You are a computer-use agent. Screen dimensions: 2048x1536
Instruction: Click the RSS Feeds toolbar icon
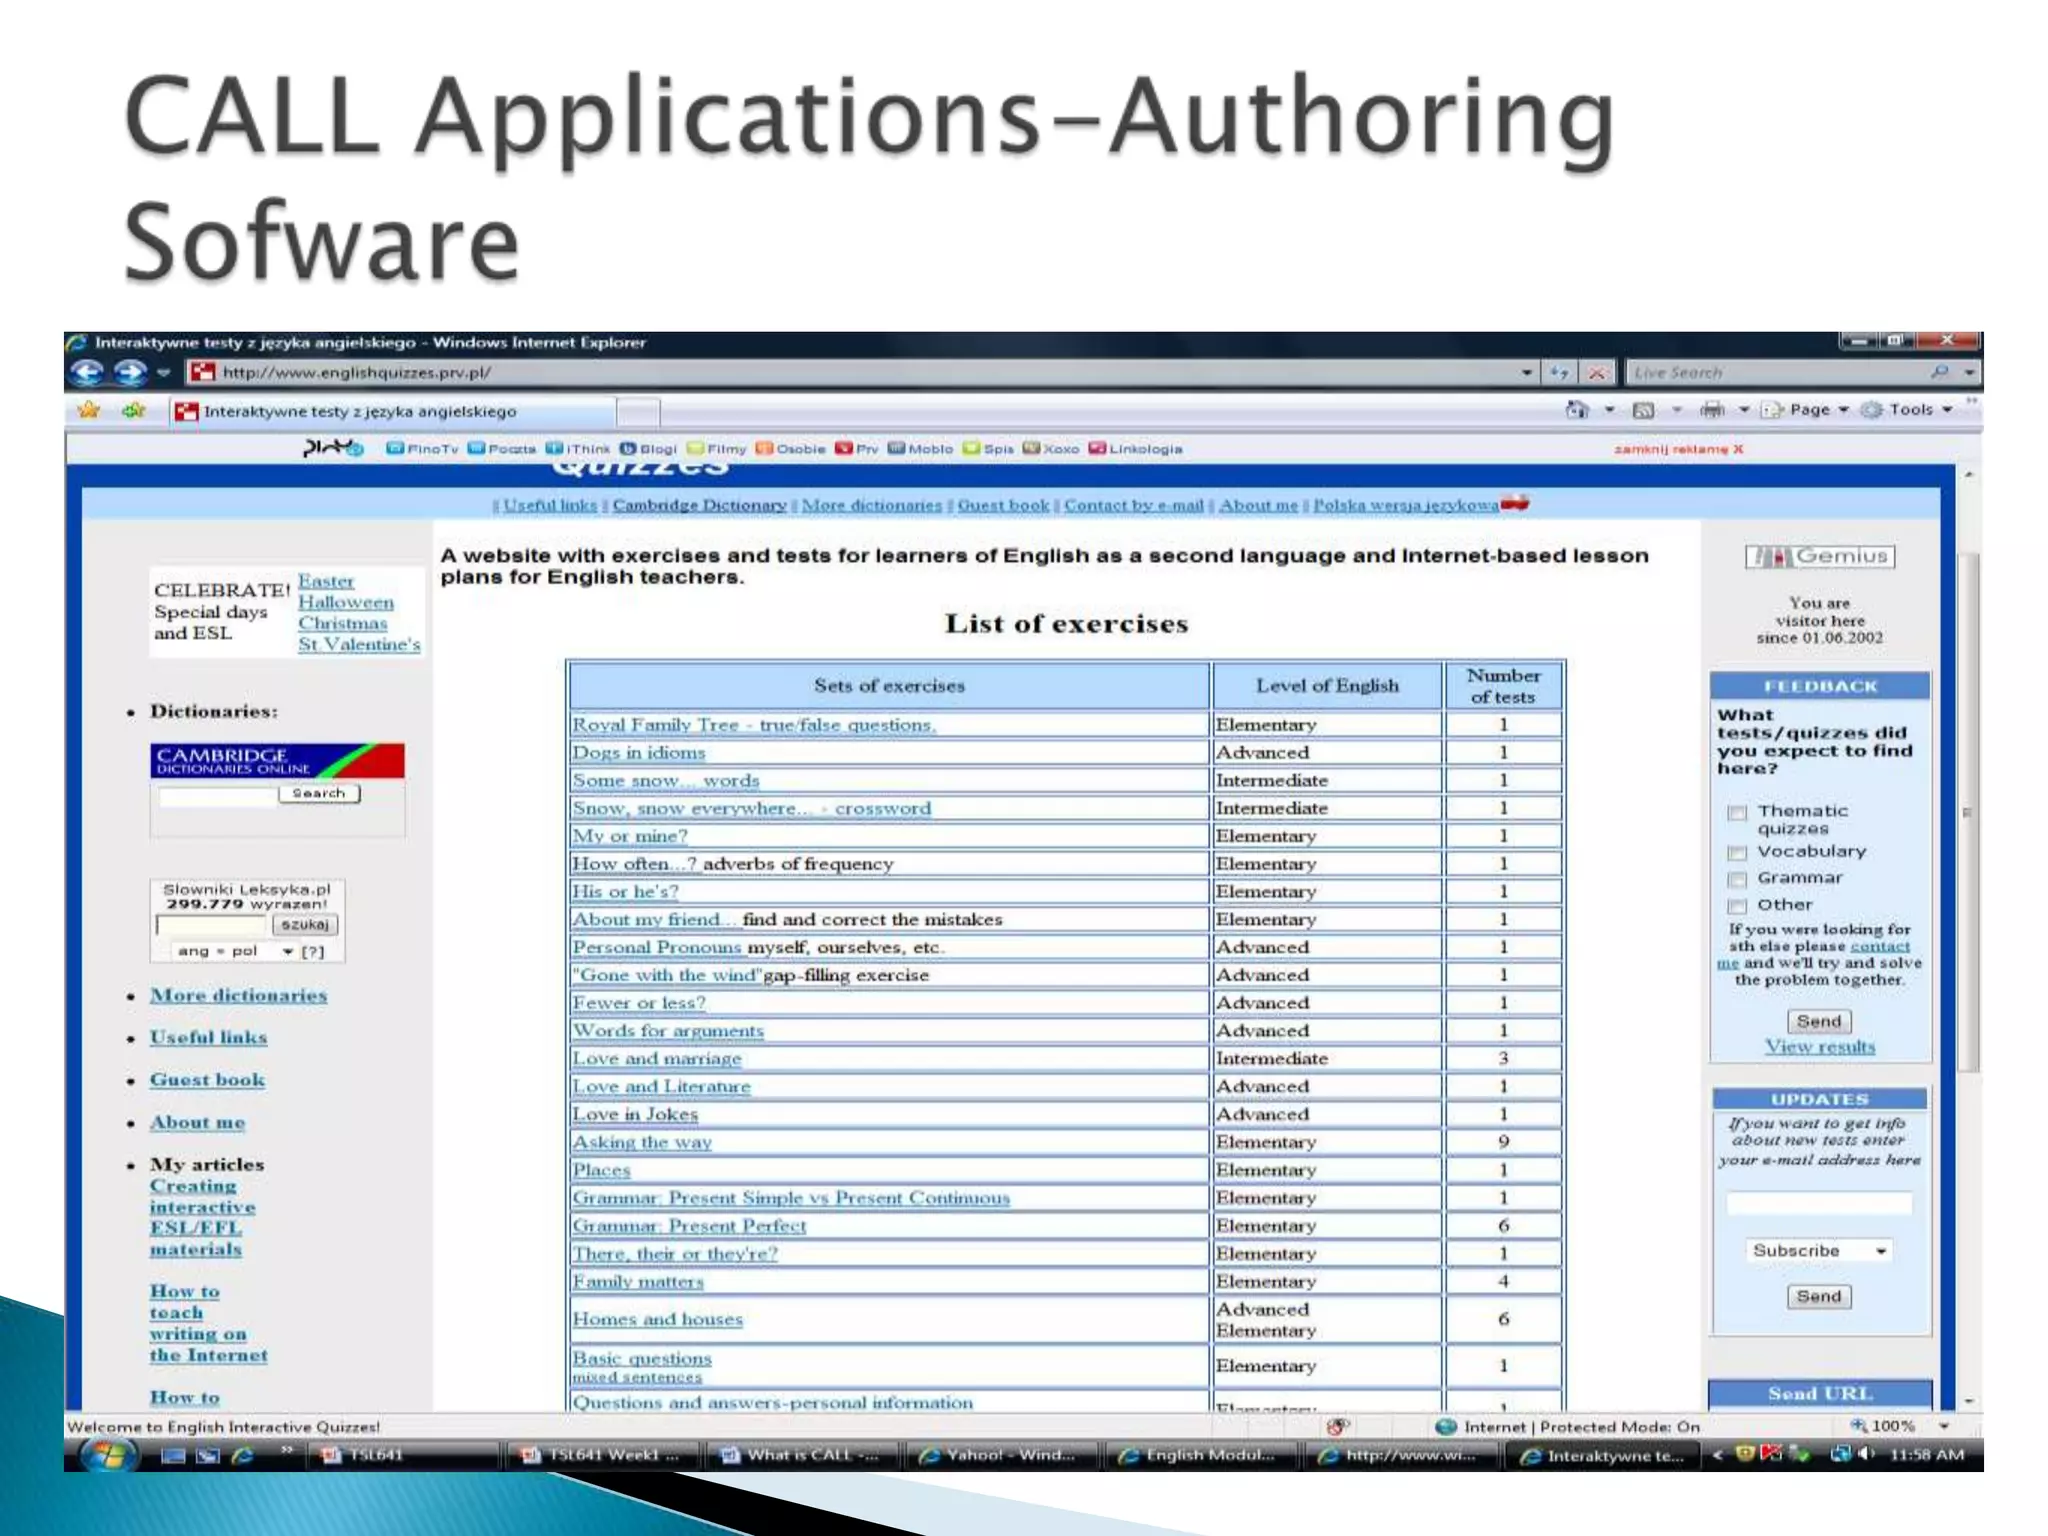point(1643,409)
